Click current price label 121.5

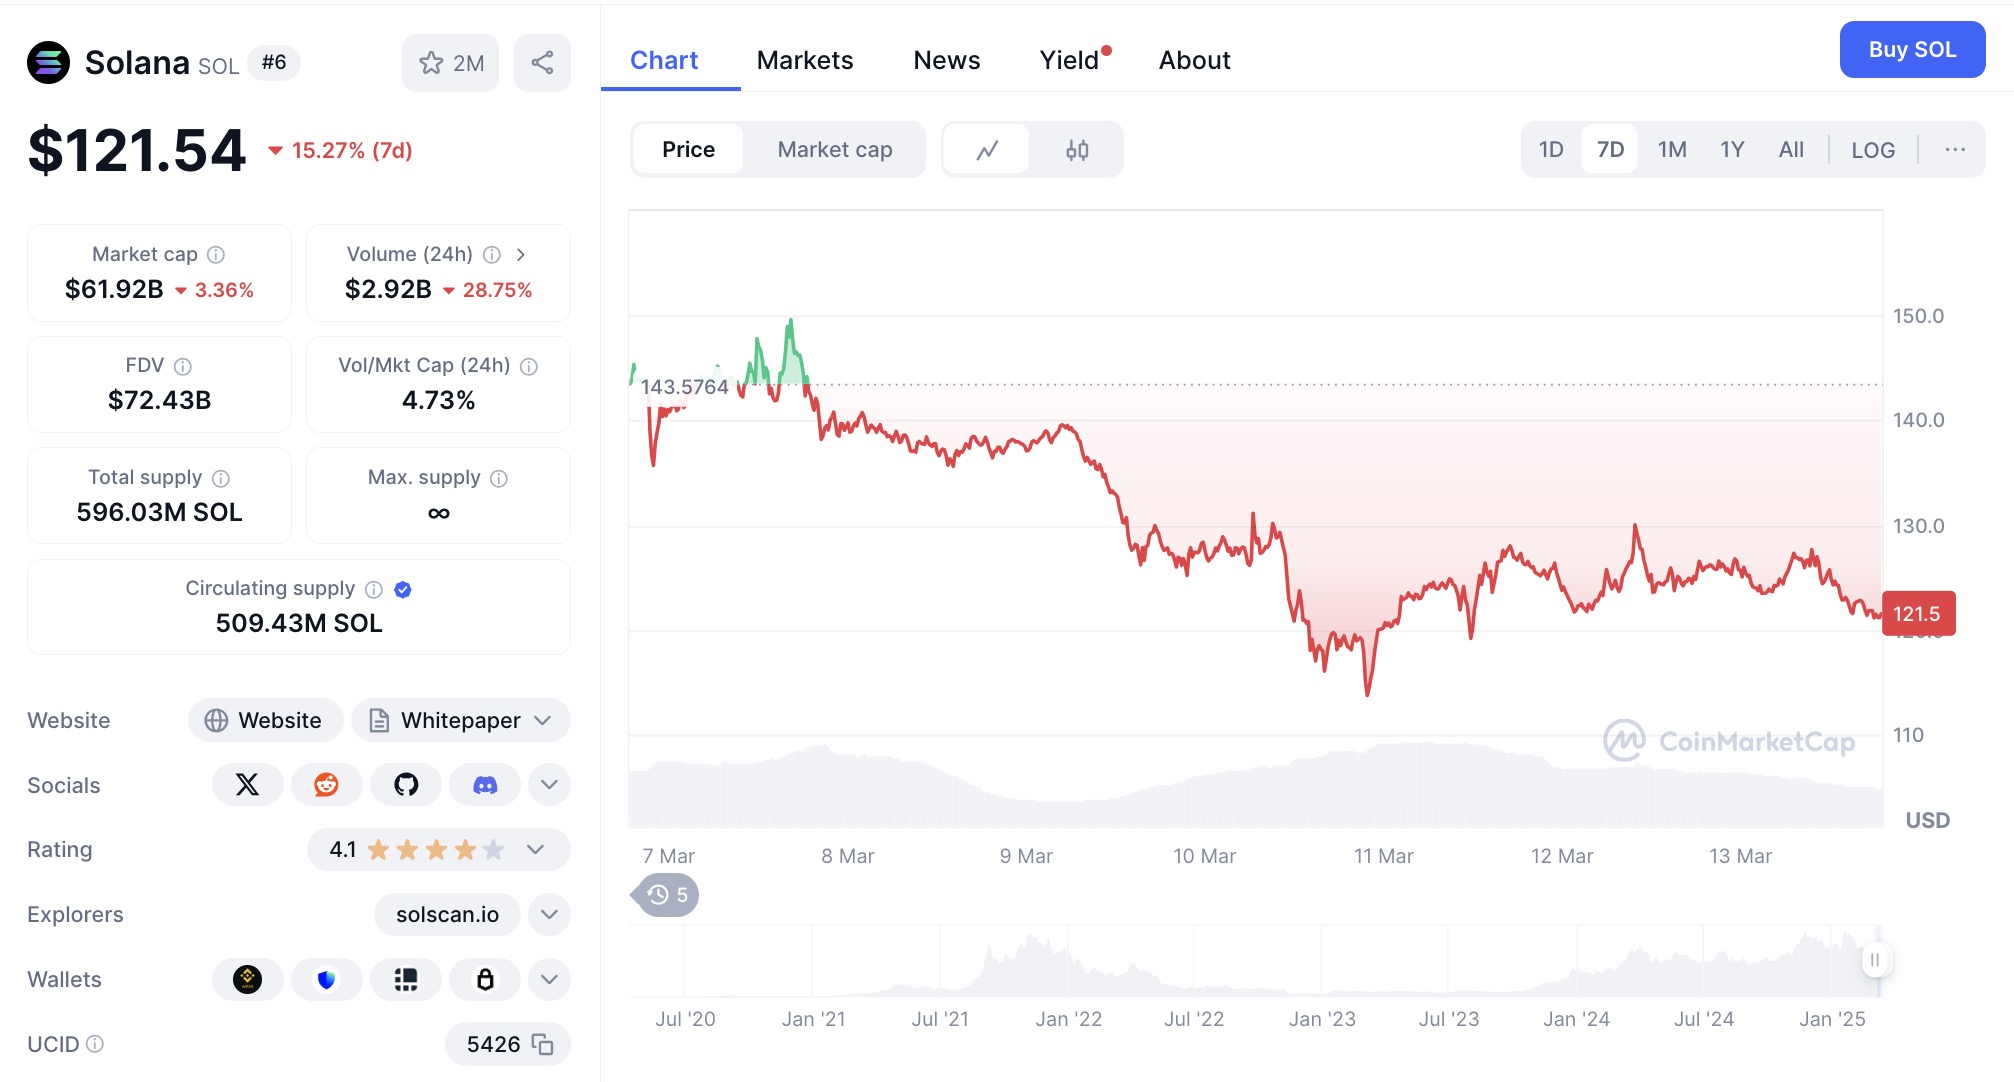[x=1918, y=614]
